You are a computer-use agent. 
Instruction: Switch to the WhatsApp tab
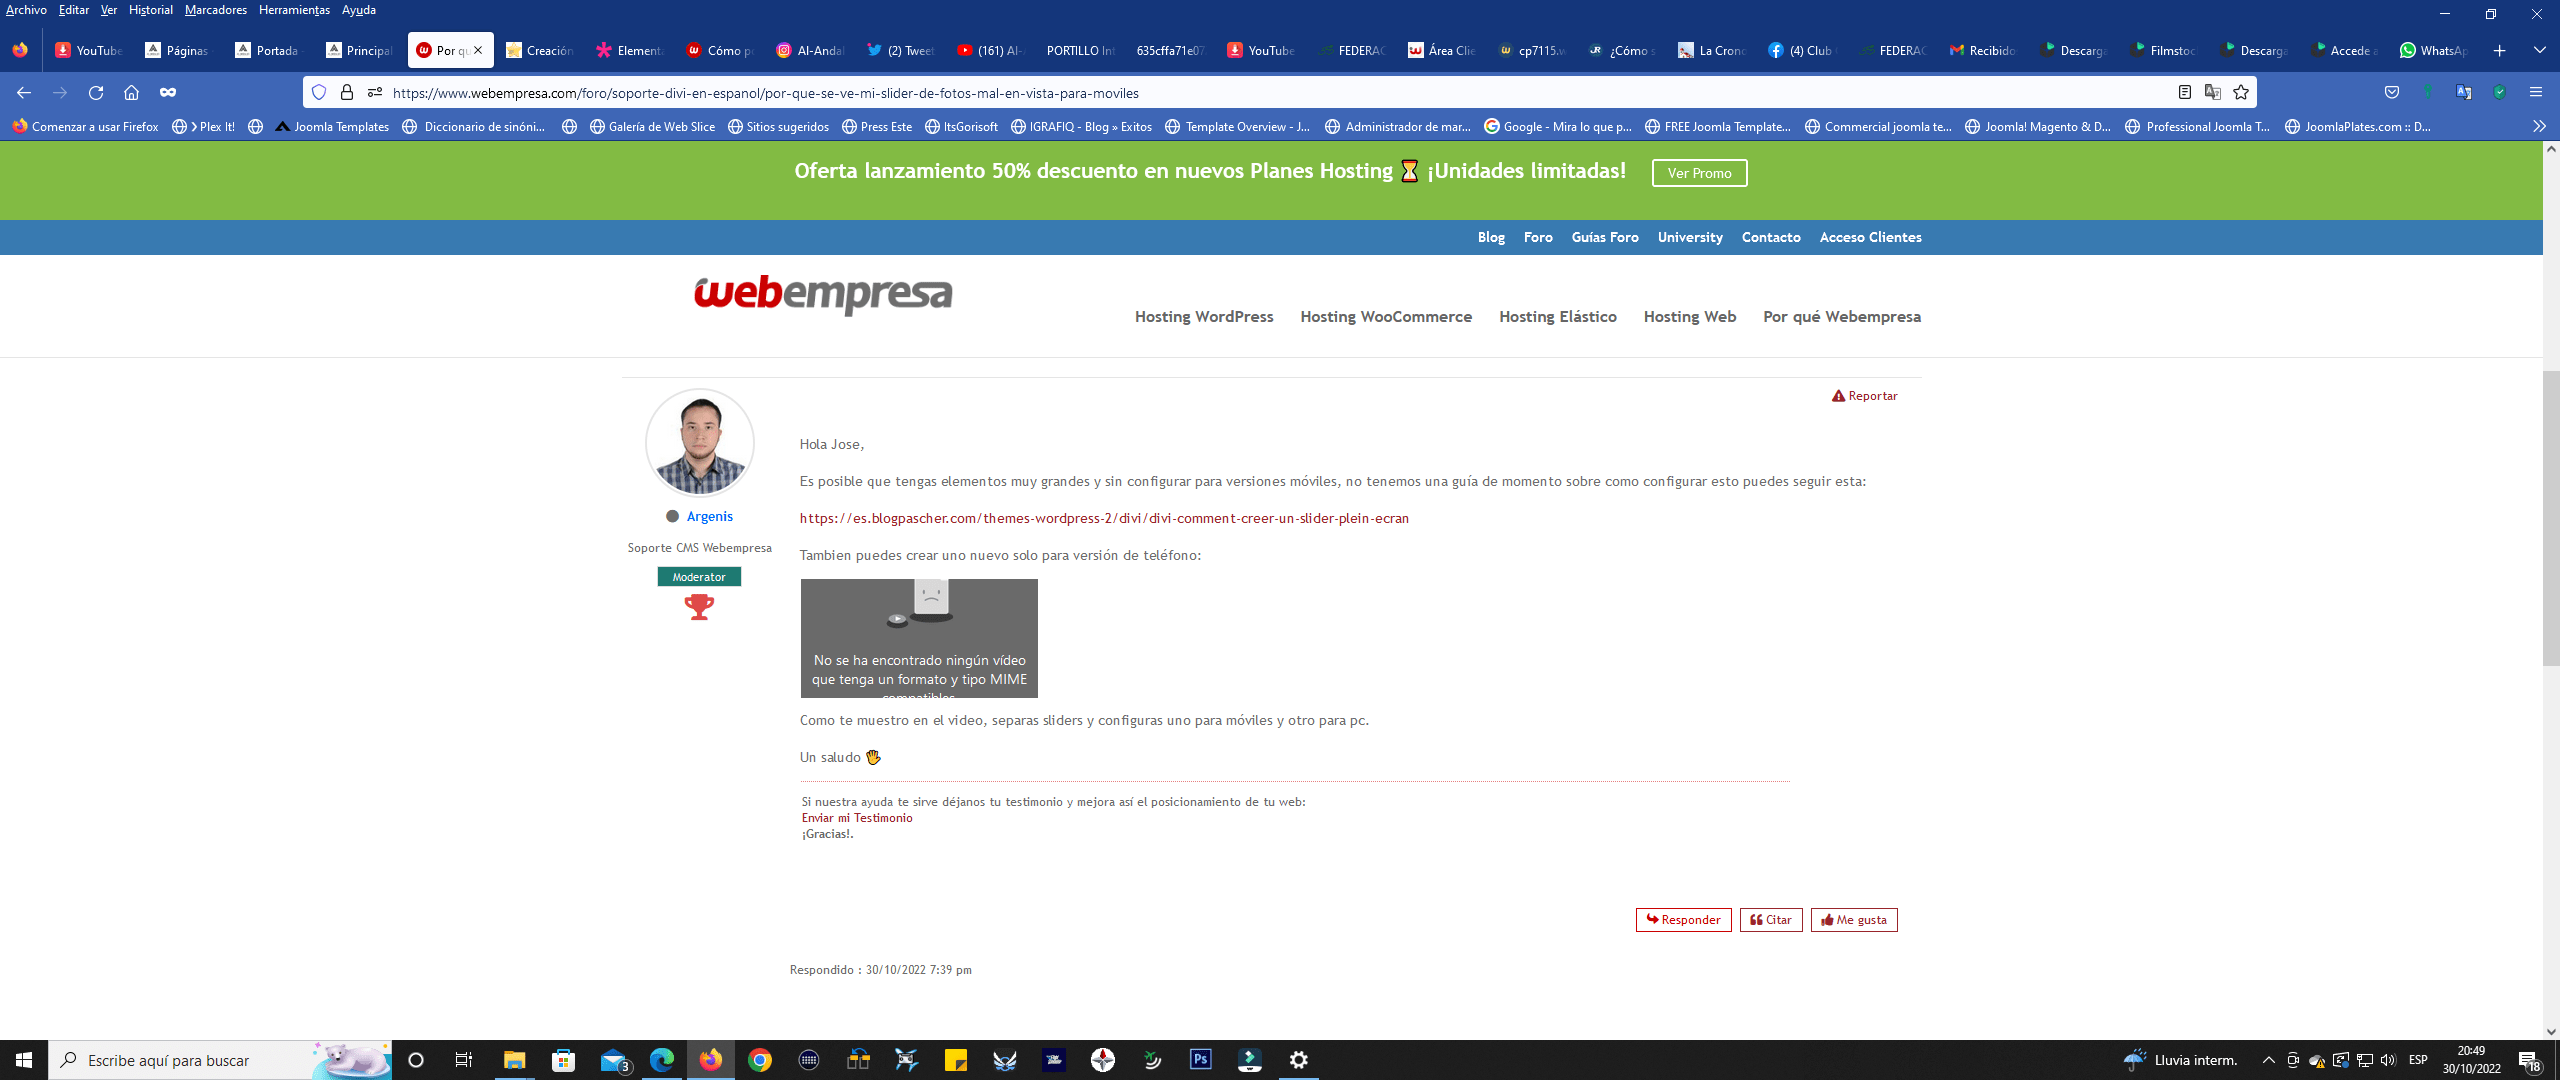point(2435,50)
